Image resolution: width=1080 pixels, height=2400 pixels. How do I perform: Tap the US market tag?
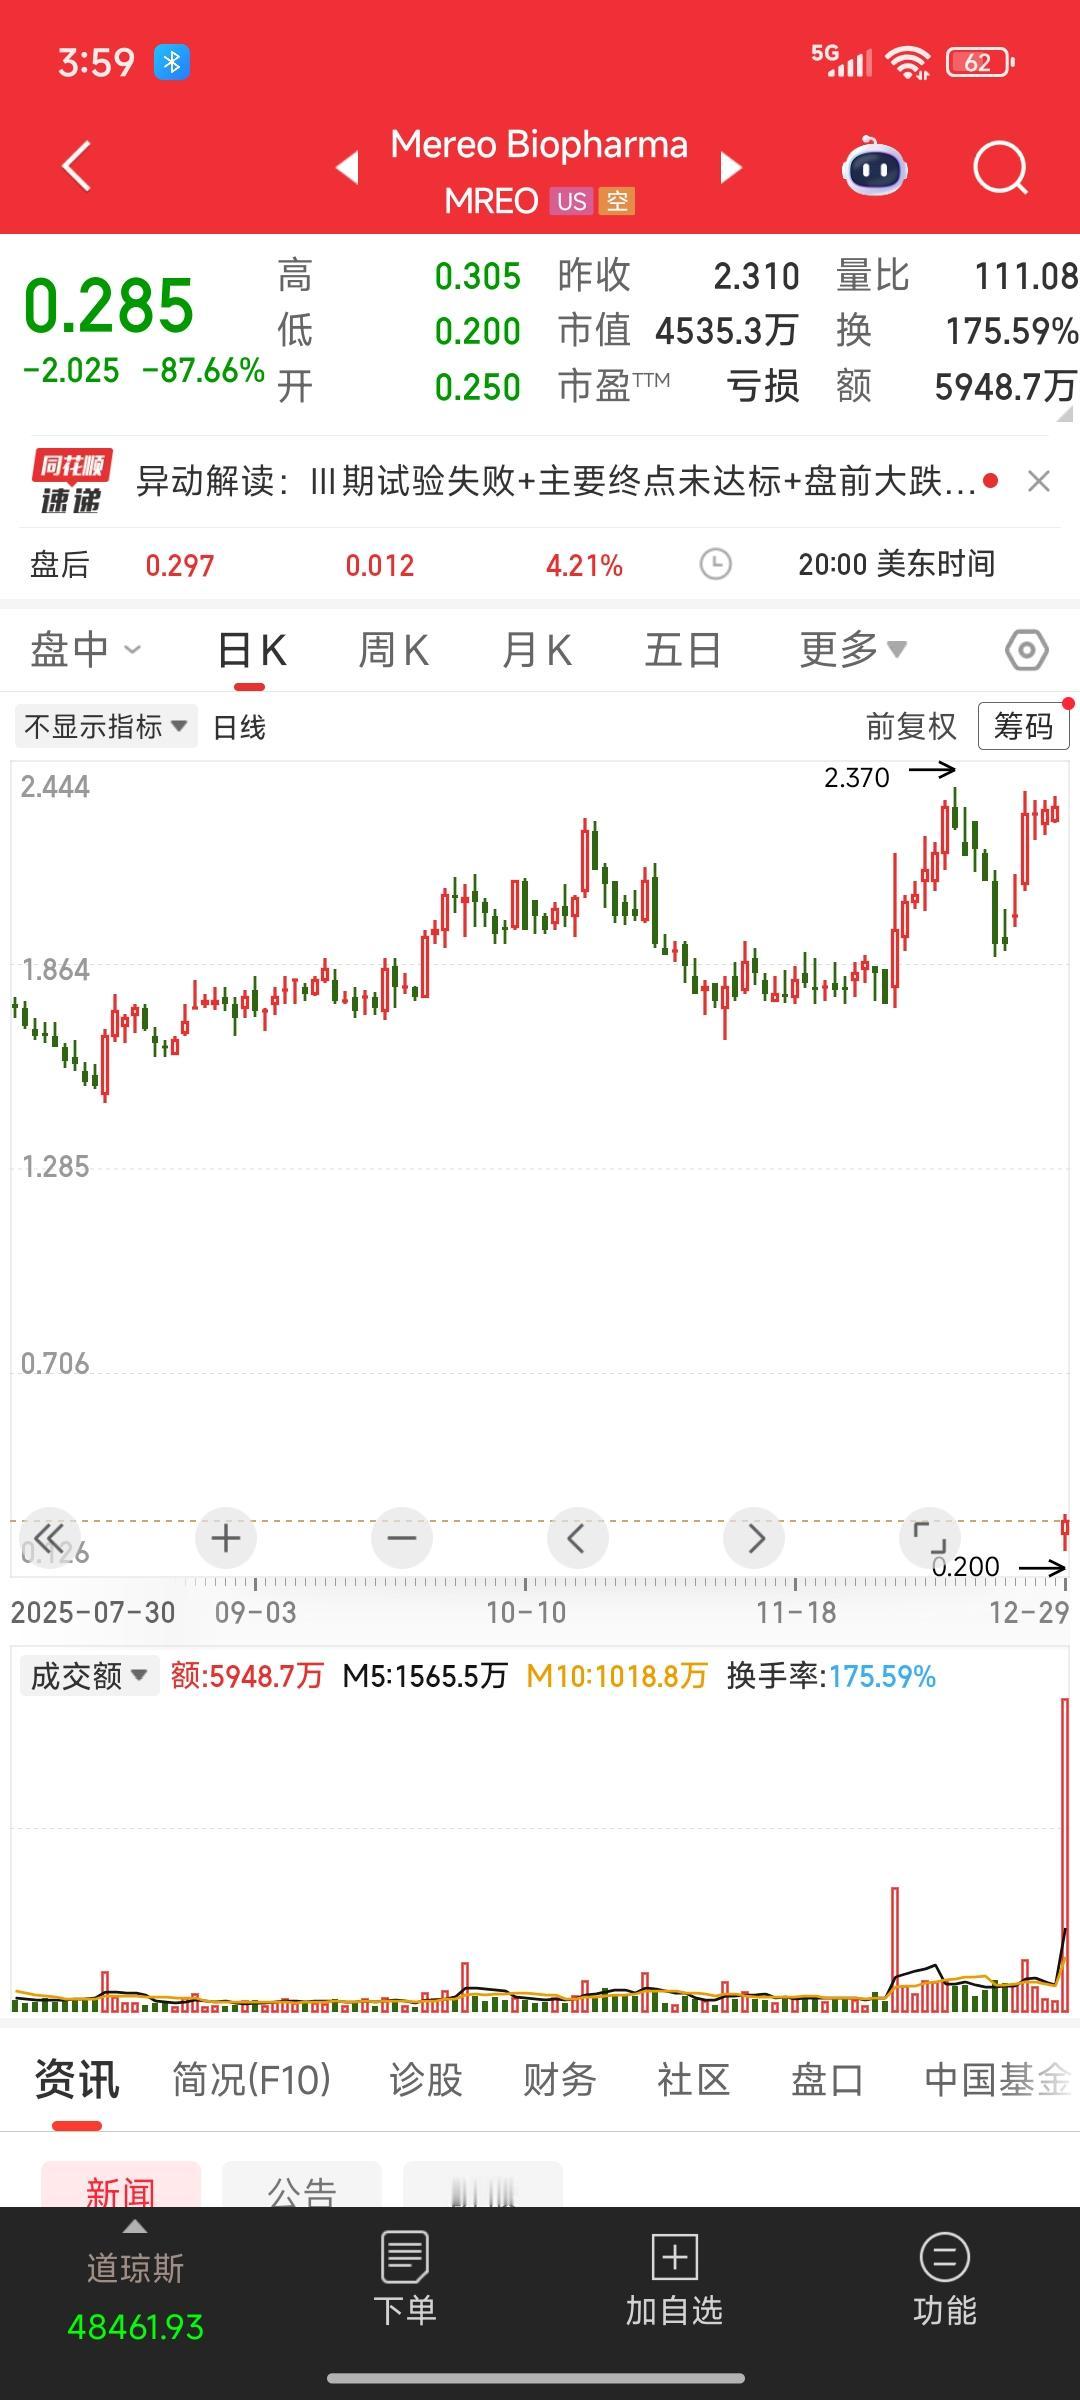(x=571, y=202)
